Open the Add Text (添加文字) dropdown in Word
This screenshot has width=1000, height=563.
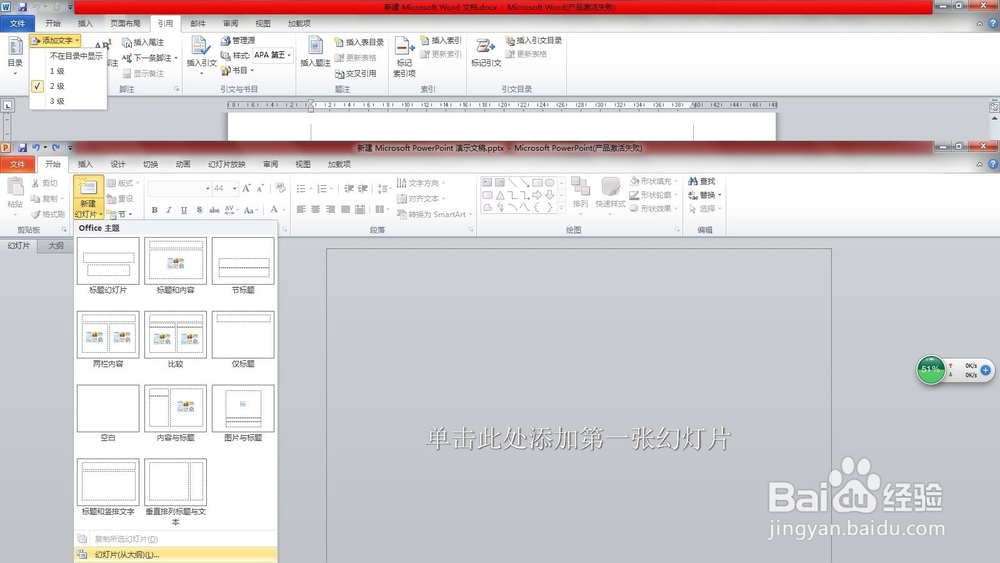[x=55, y=40]
